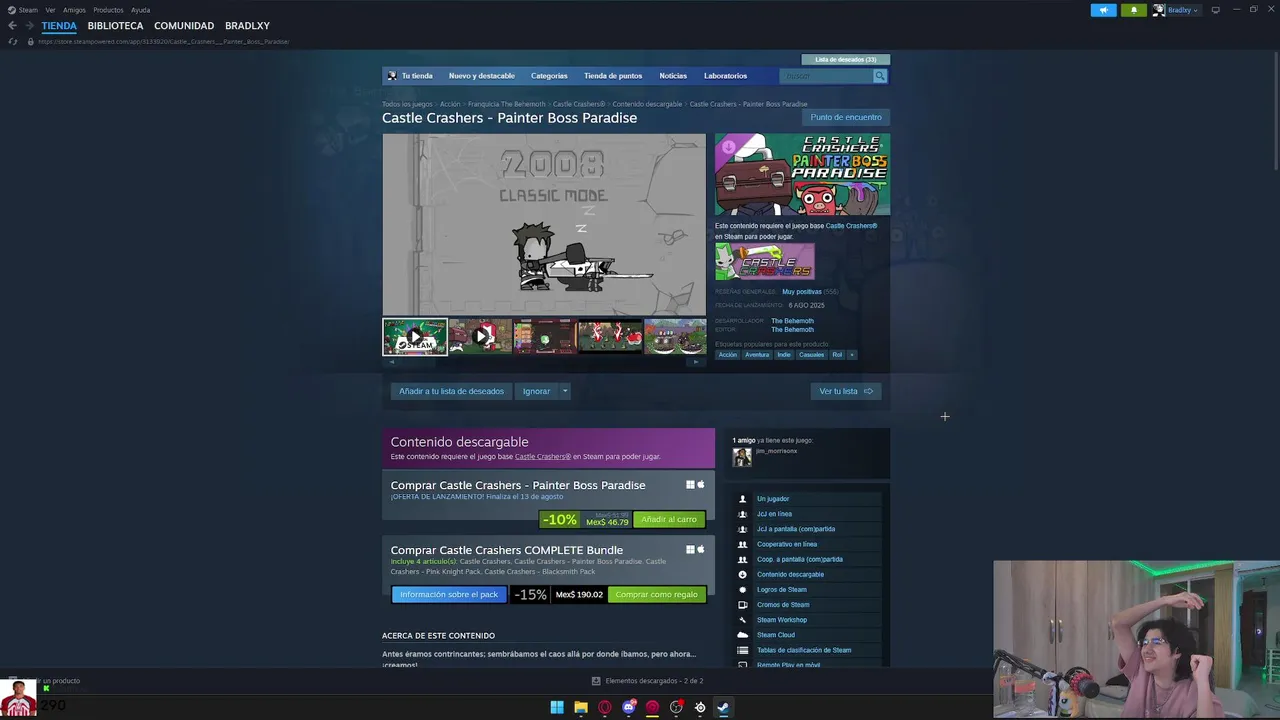The width and height of the screenshot is (1280, 720).
Task: Open the Ignorar dropdown arrow
Action: 565,391
